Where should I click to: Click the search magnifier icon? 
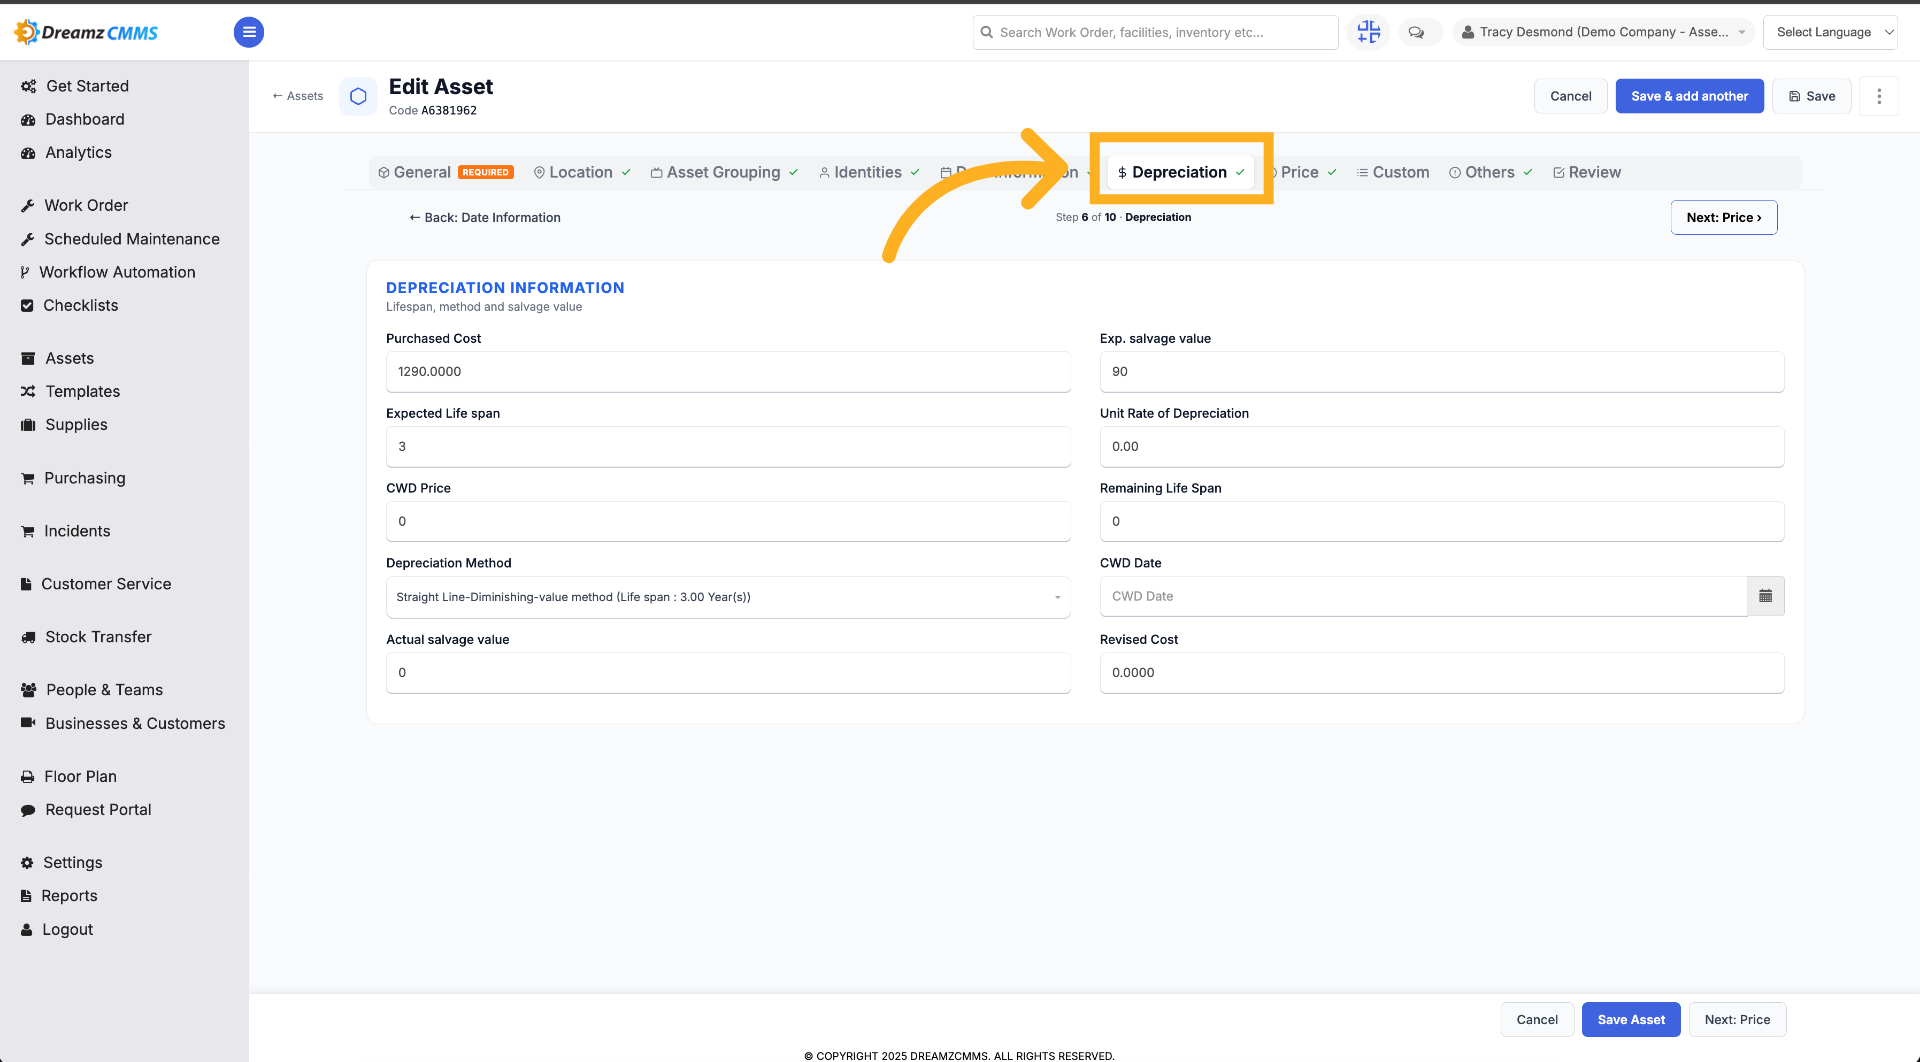pos(987,32)
